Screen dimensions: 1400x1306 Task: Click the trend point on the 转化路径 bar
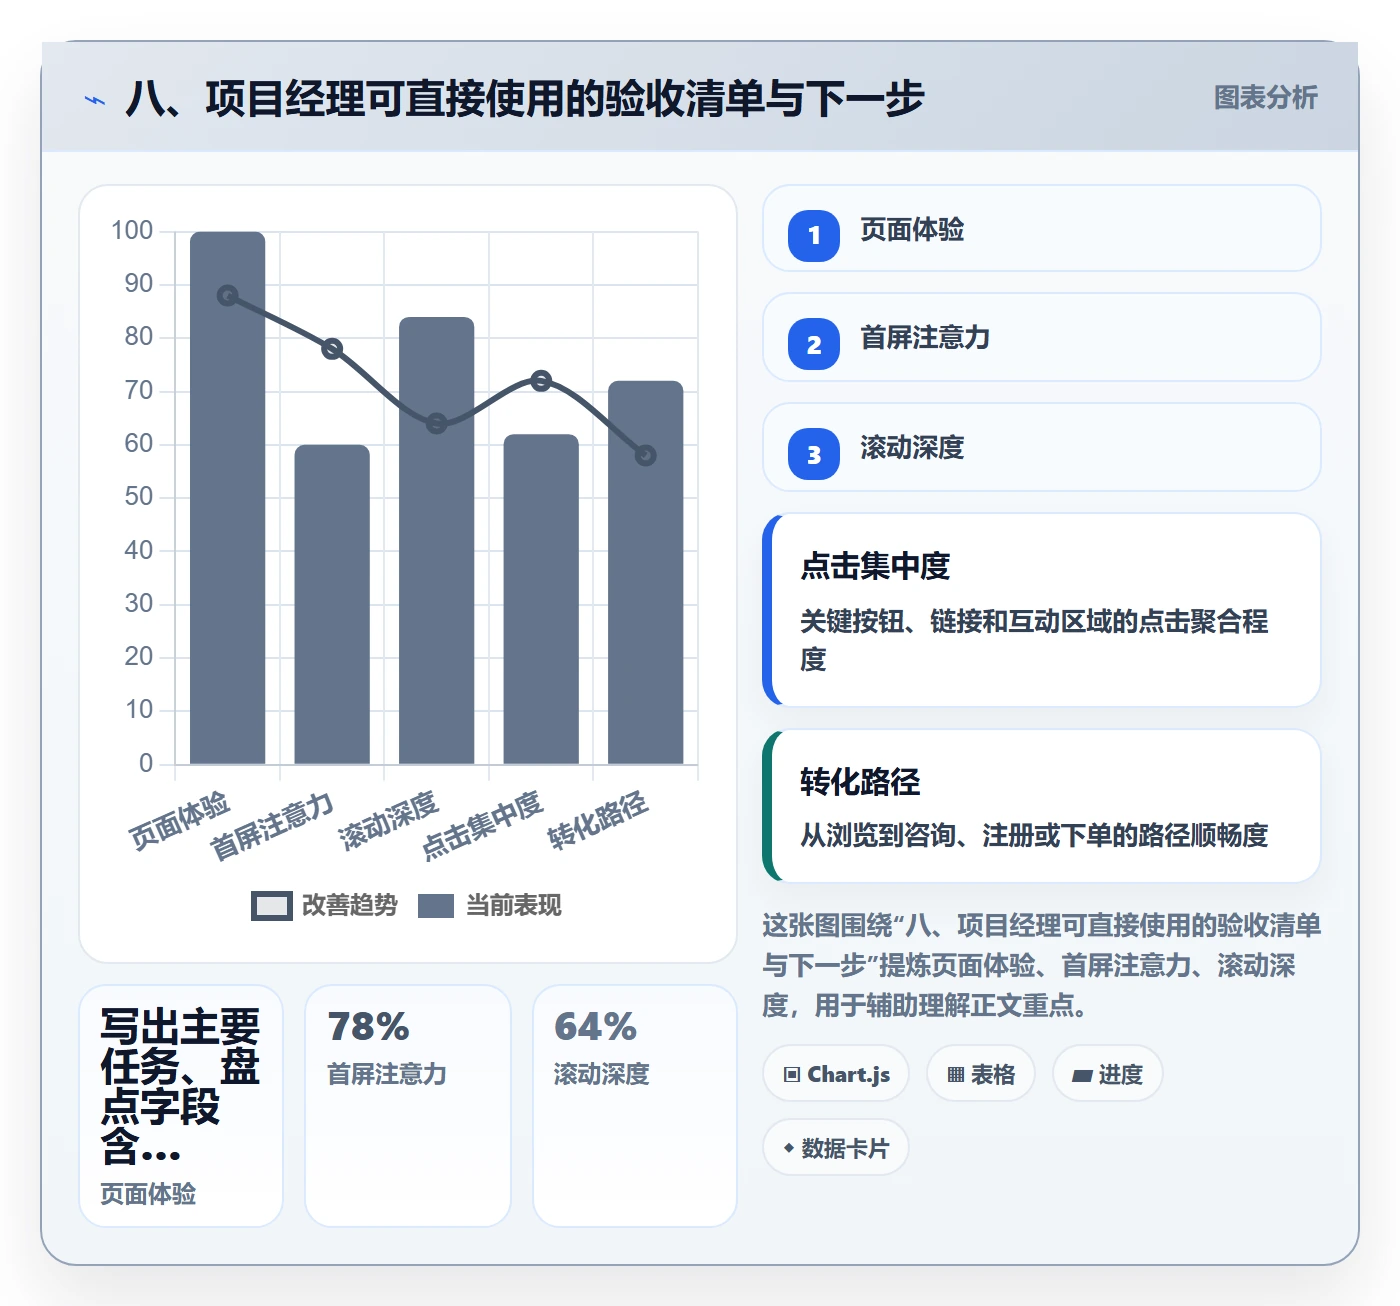pos(646,456)
